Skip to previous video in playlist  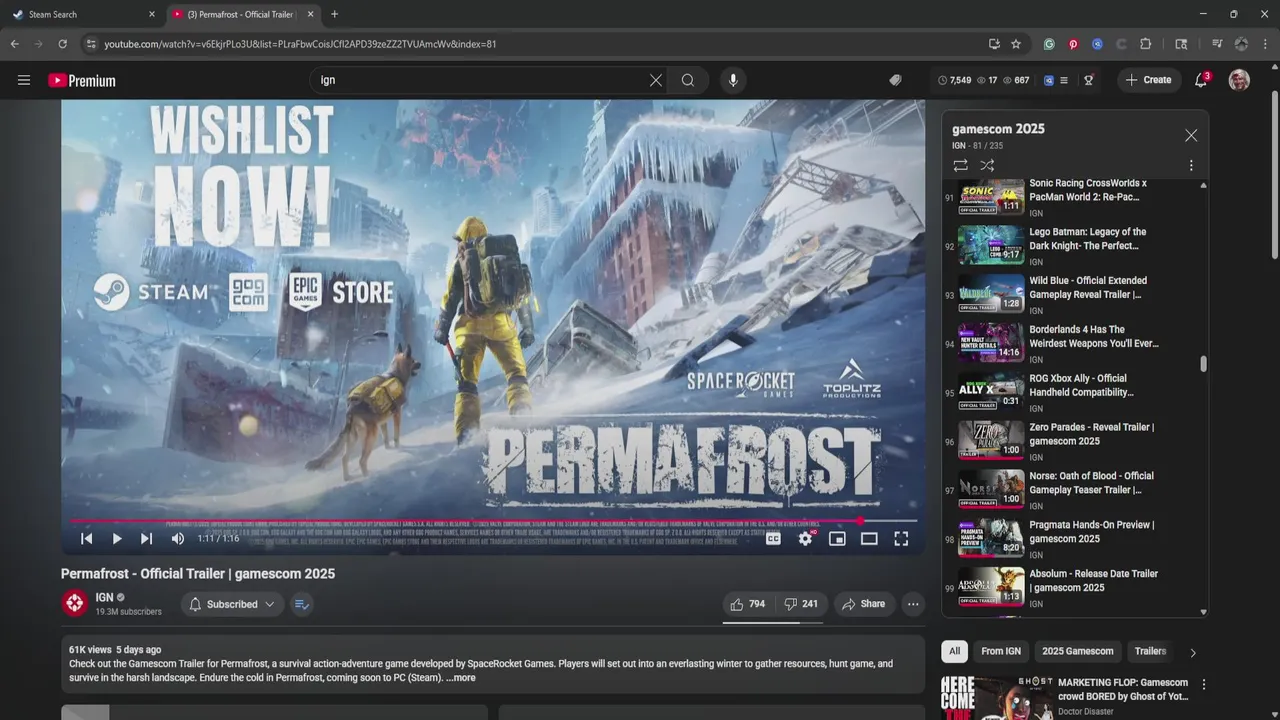point(87,538)
